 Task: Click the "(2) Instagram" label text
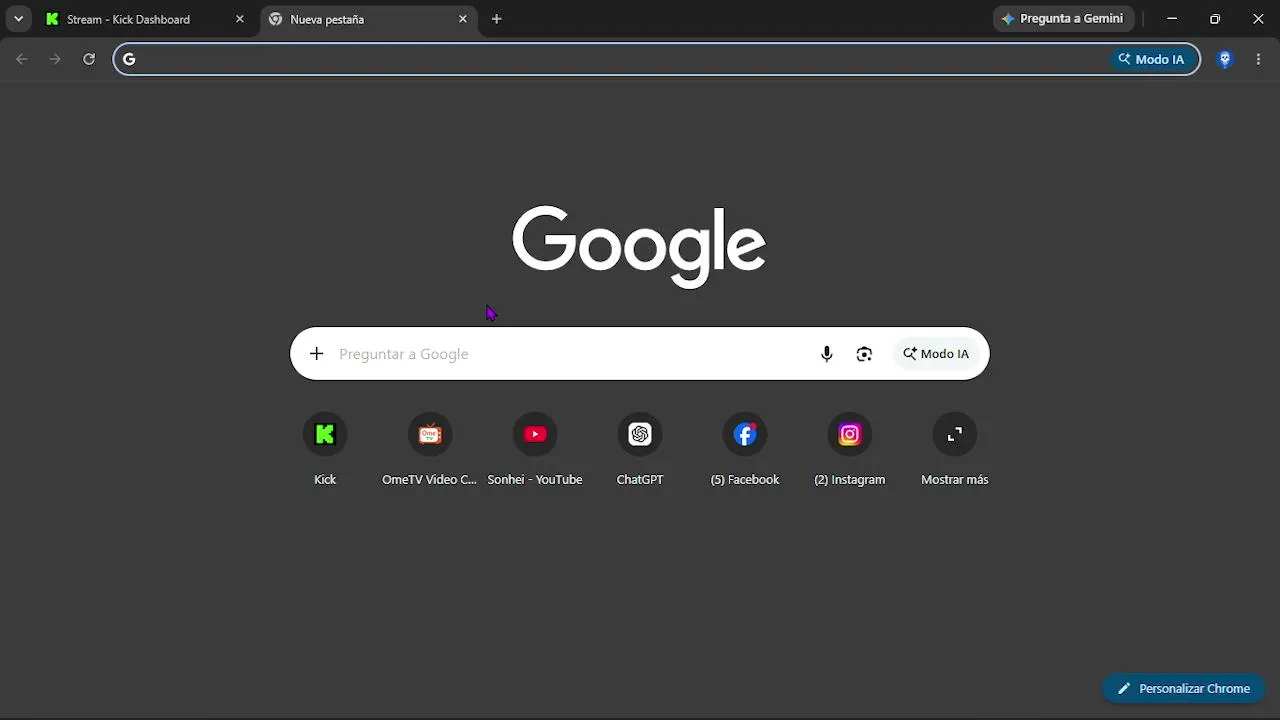pos(850,480)
